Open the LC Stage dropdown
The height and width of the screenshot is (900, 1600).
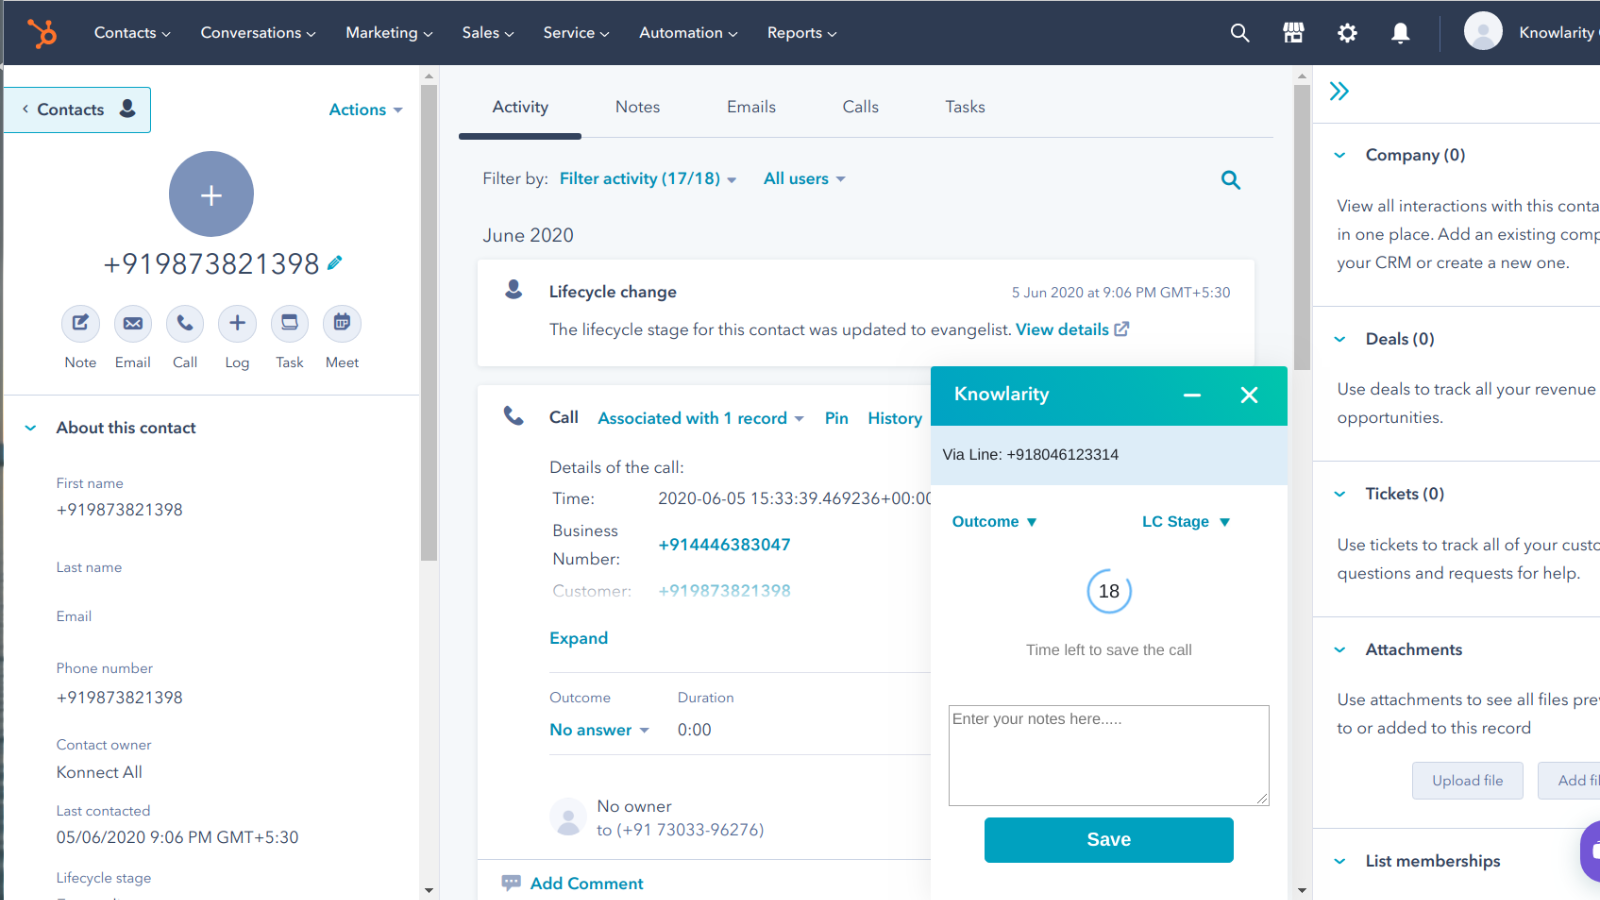[1185, 522]
